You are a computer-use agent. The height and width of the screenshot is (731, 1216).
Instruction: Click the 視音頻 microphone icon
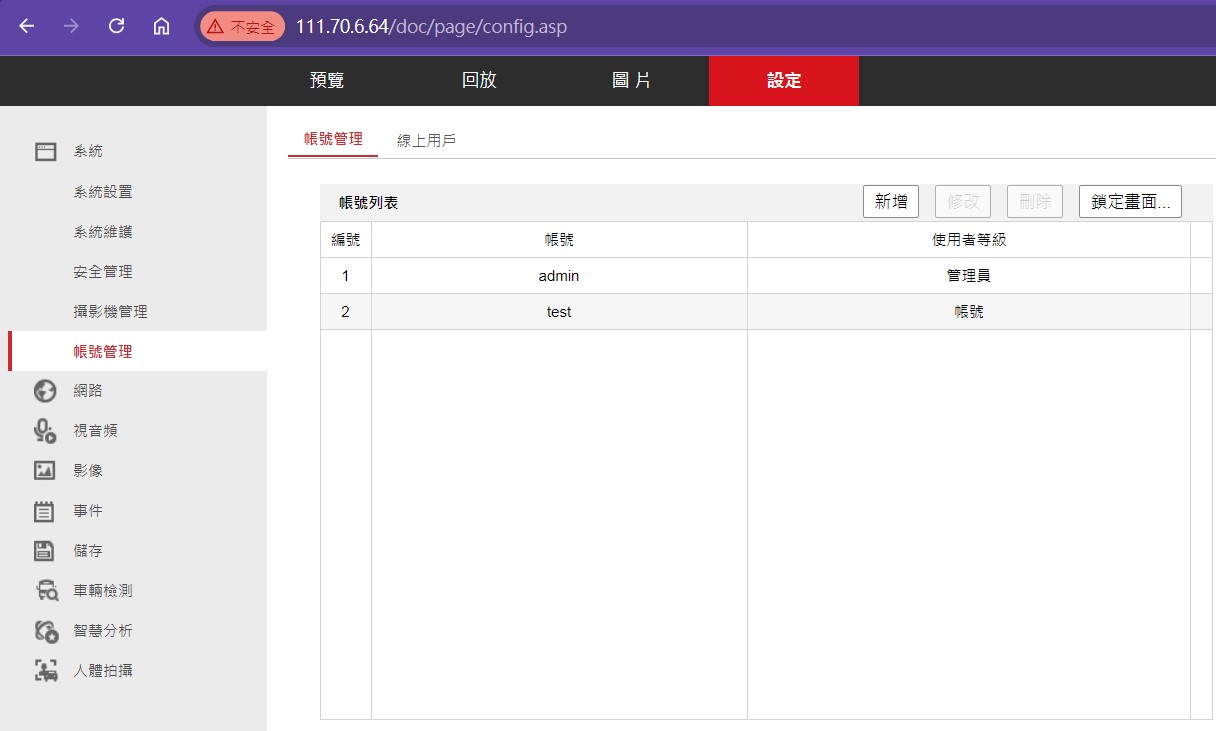tap(45, 431)
